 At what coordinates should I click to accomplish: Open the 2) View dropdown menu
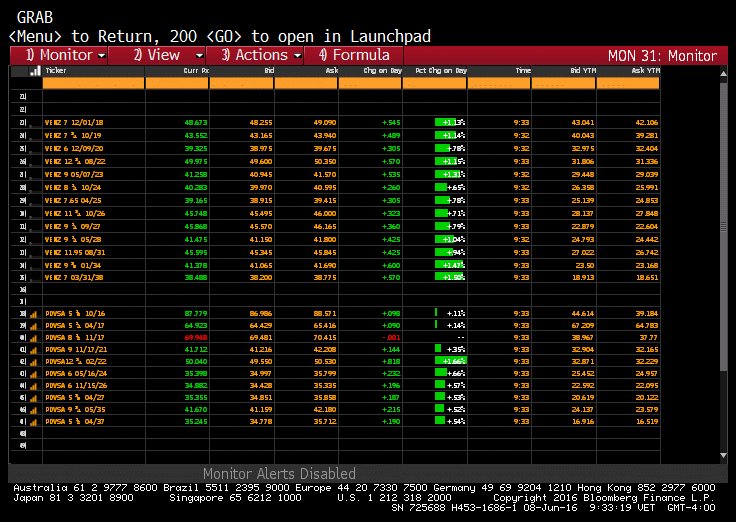tap(157, 55)
